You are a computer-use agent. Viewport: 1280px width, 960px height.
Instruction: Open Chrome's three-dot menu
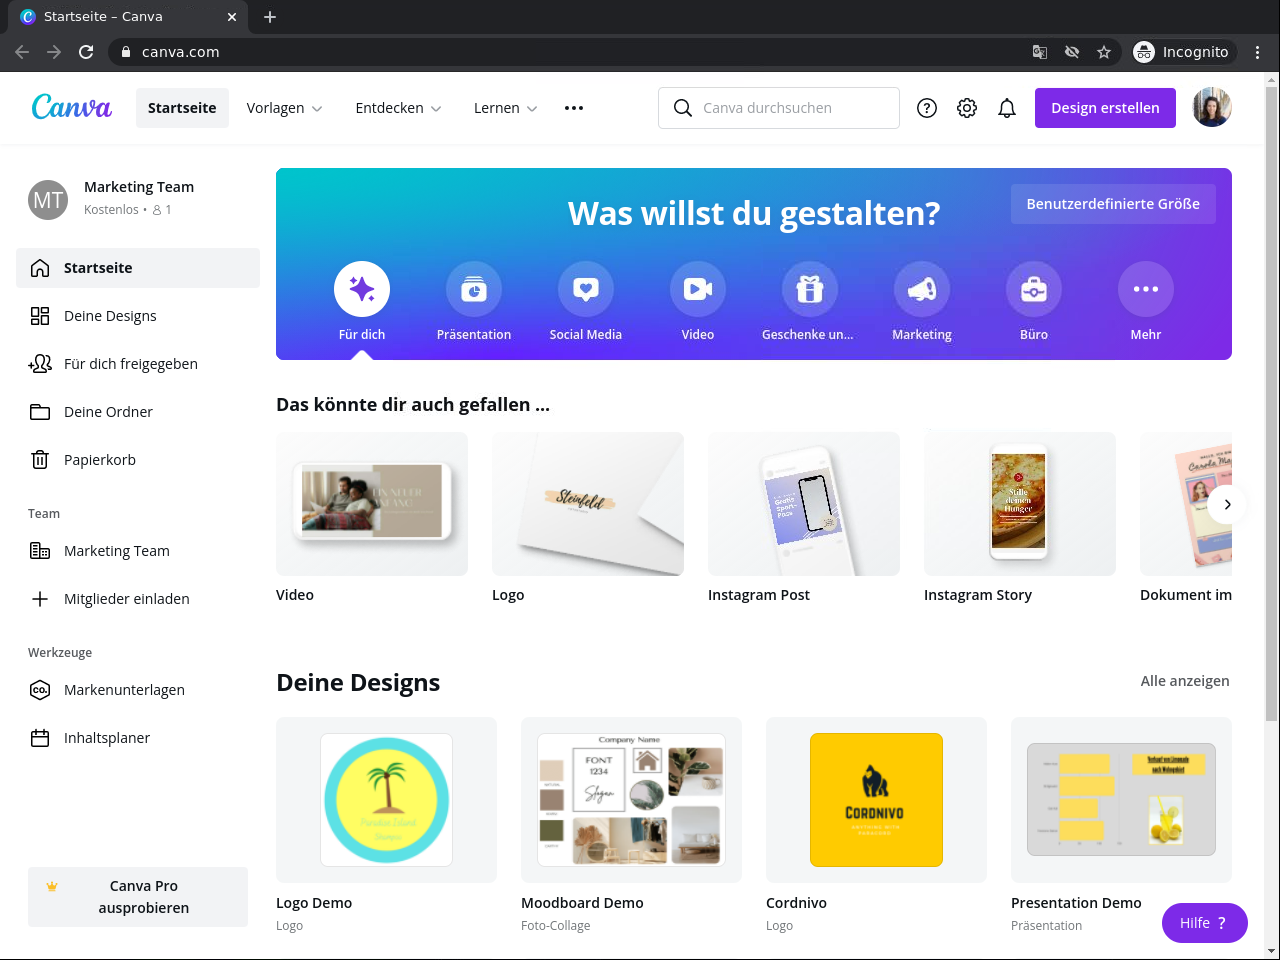[1258, 52]
